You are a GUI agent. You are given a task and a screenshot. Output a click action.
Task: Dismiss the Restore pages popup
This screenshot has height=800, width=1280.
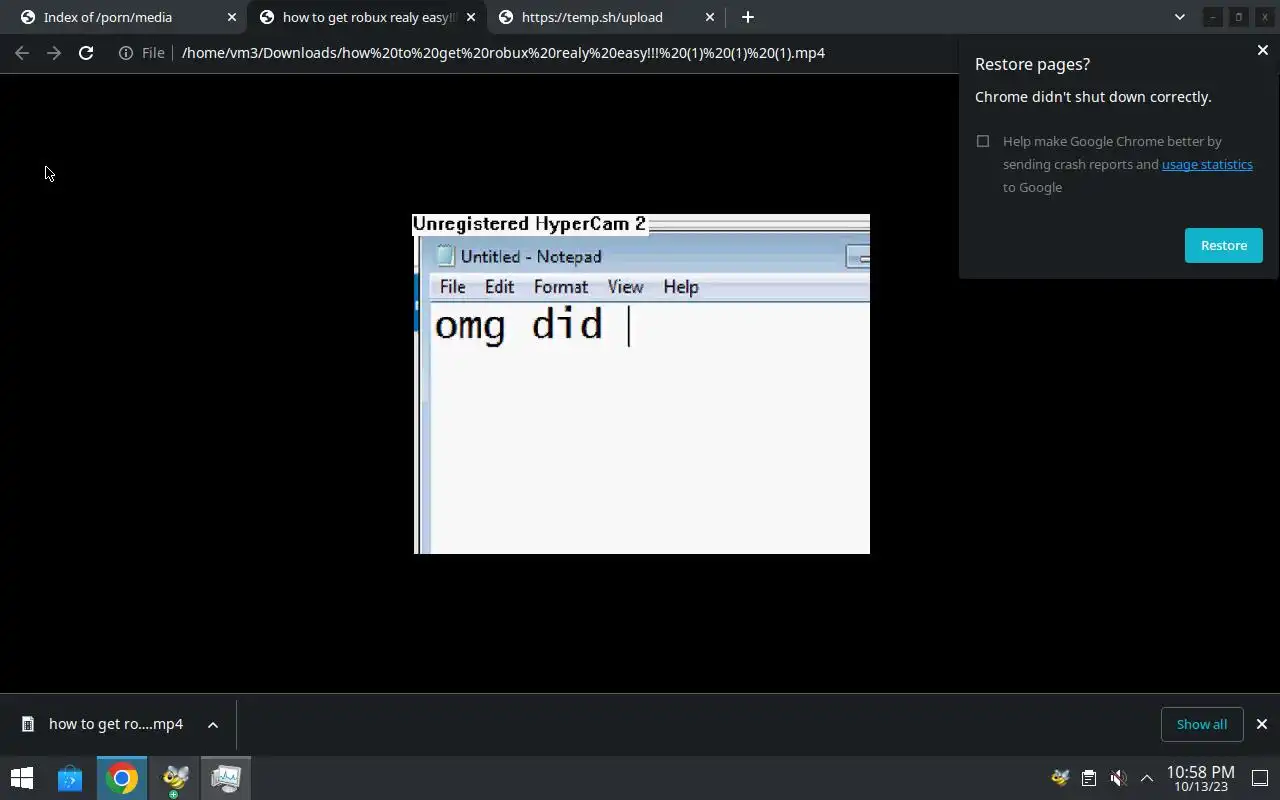1262,50
